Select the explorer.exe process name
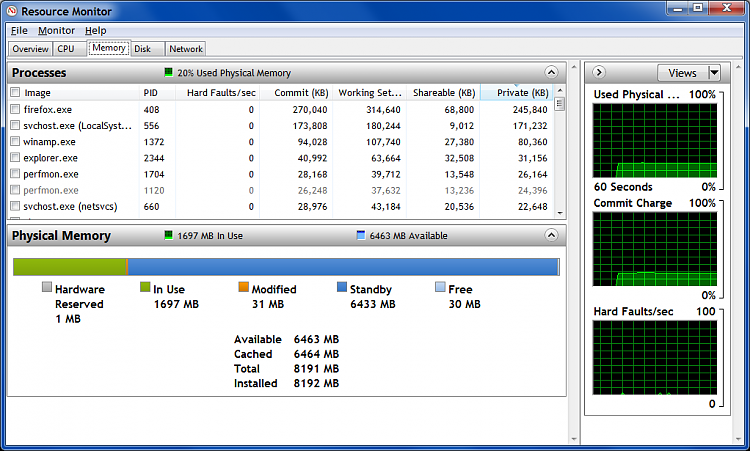Image resolution: width=750 pixels, height=451 pixels. point(50,158)
